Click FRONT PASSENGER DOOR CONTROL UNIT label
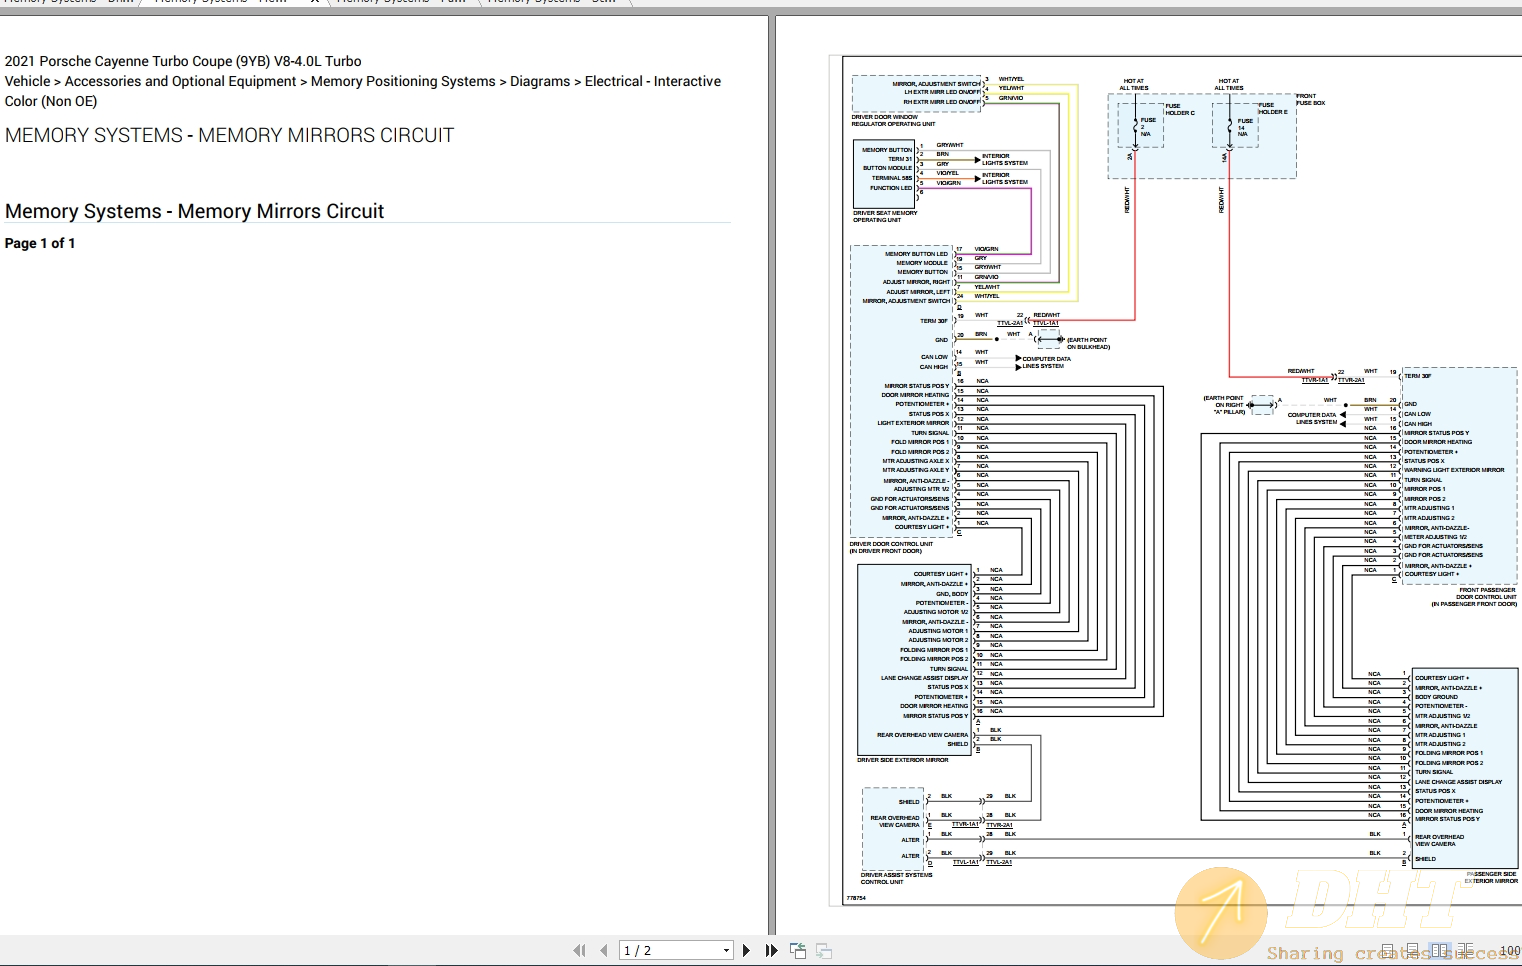 [x=1475, y=597]
